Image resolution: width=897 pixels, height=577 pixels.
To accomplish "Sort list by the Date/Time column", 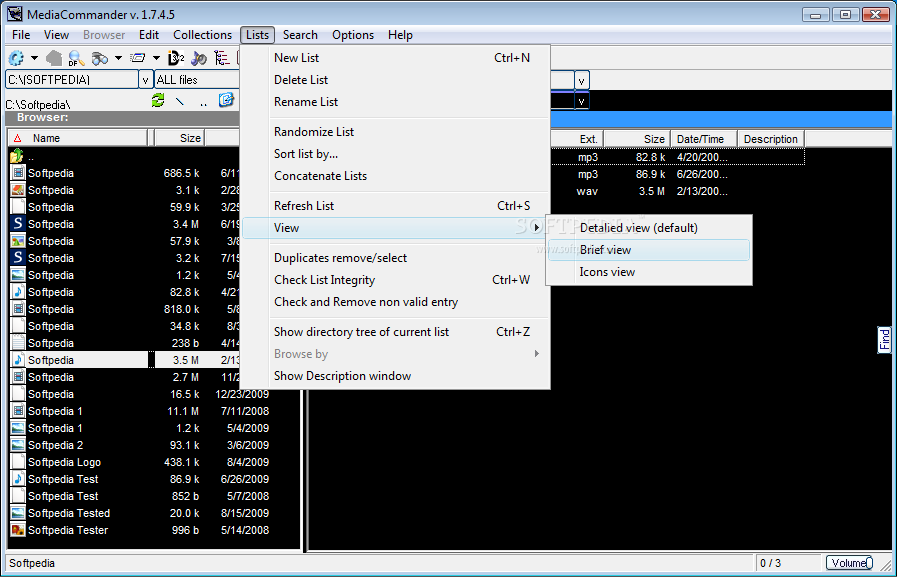I will click(x=704, y=139).
